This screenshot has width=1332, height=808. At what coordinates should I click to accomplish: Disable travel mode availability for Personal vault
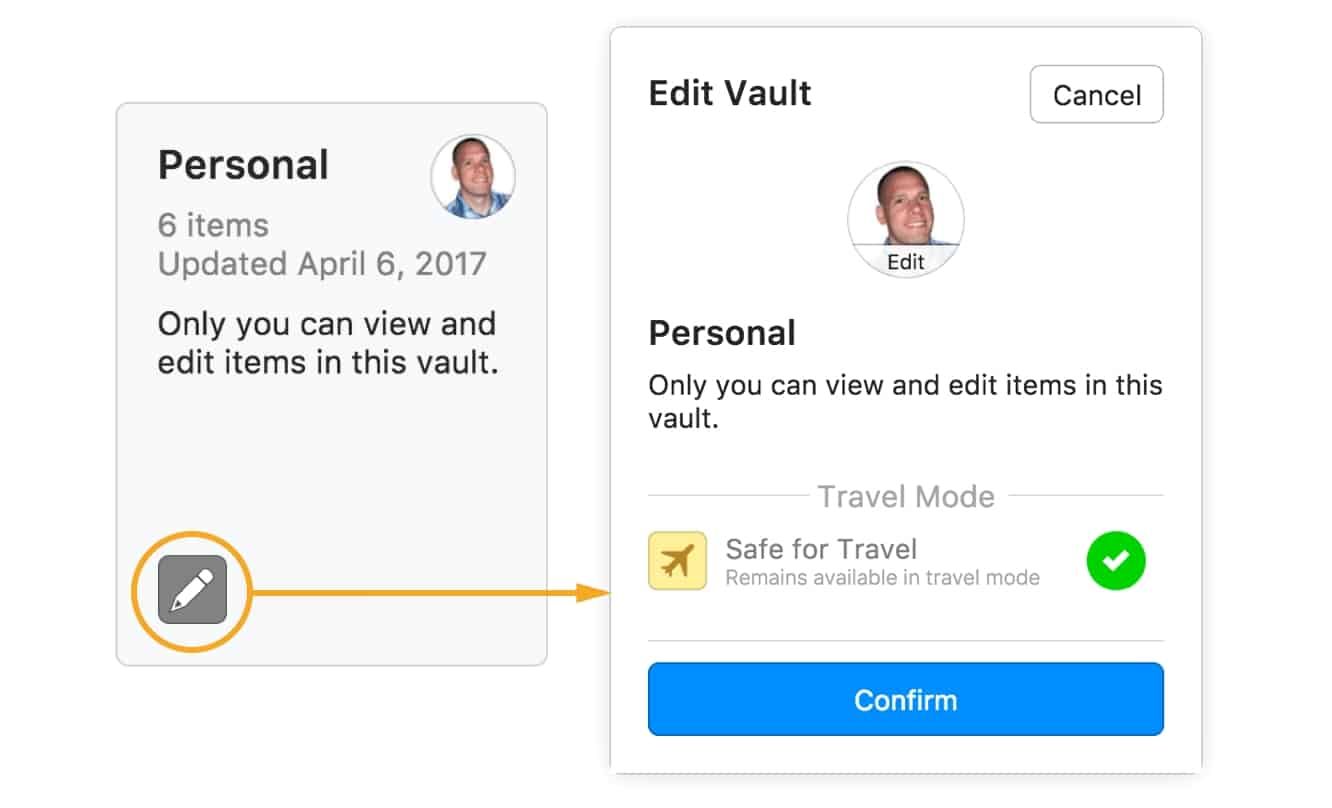point(1117,561)
